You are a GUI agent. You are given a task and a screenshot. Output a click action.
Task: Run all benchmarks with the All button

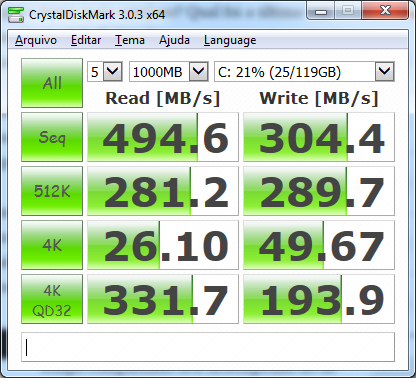(52, 83)
